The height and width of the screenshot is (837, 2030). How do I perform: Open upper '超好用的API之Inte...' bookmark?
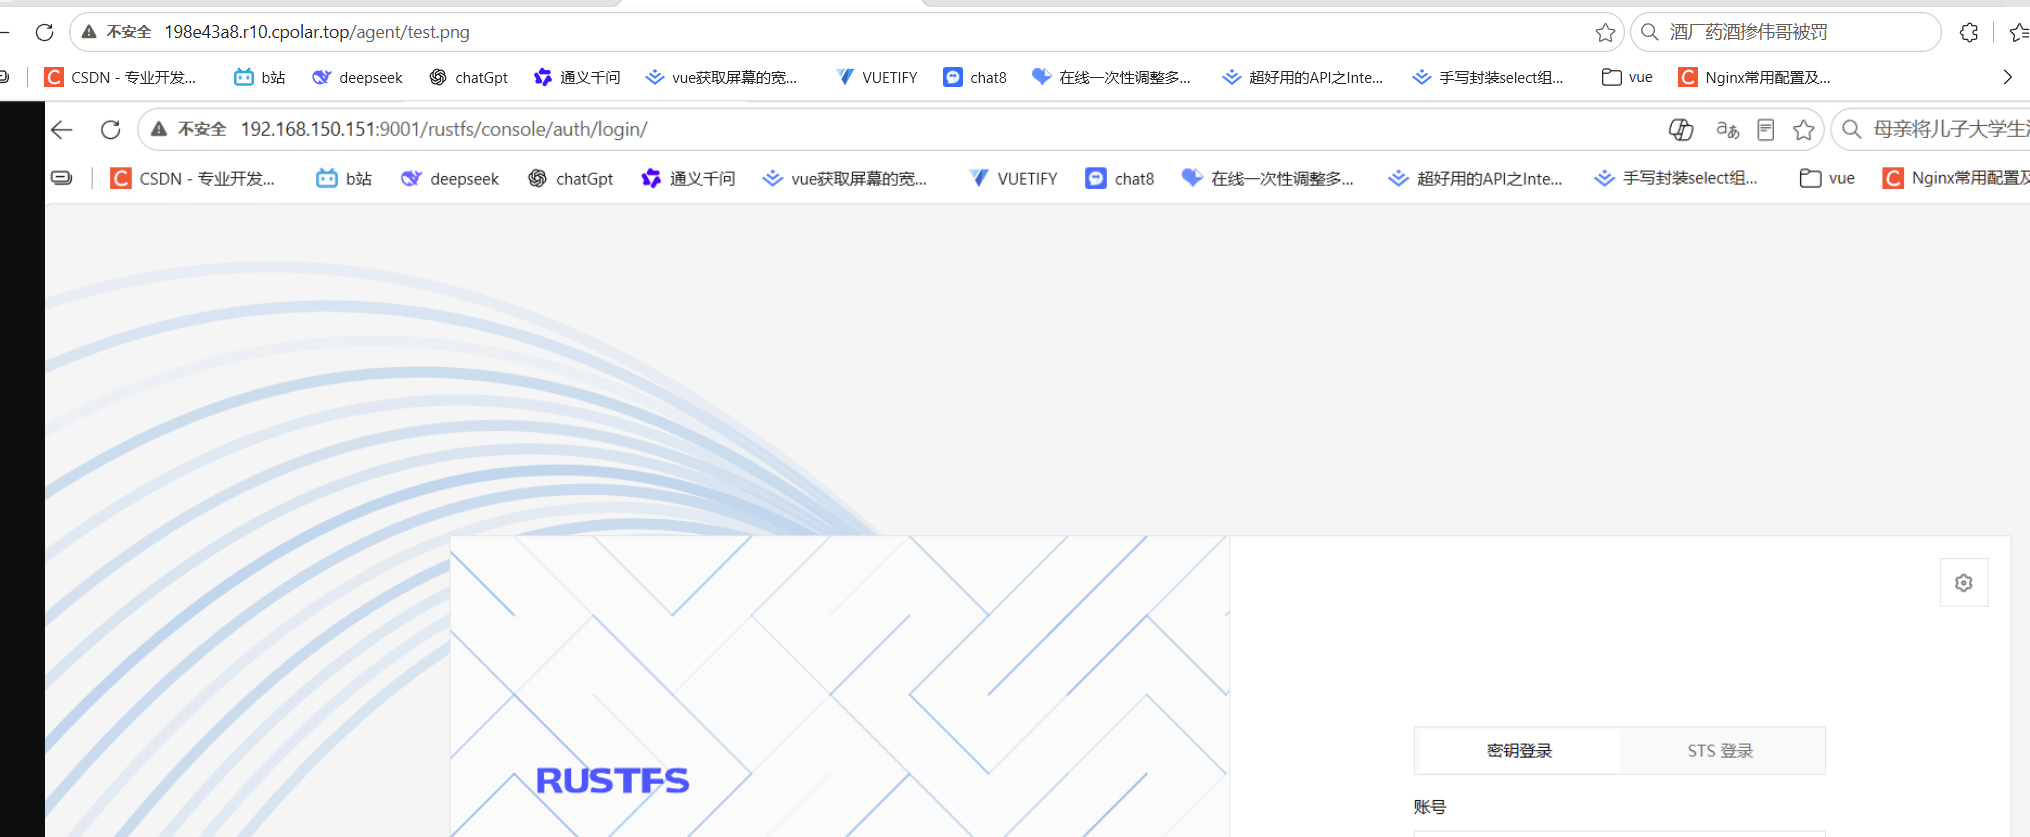tap(1302, 77)
